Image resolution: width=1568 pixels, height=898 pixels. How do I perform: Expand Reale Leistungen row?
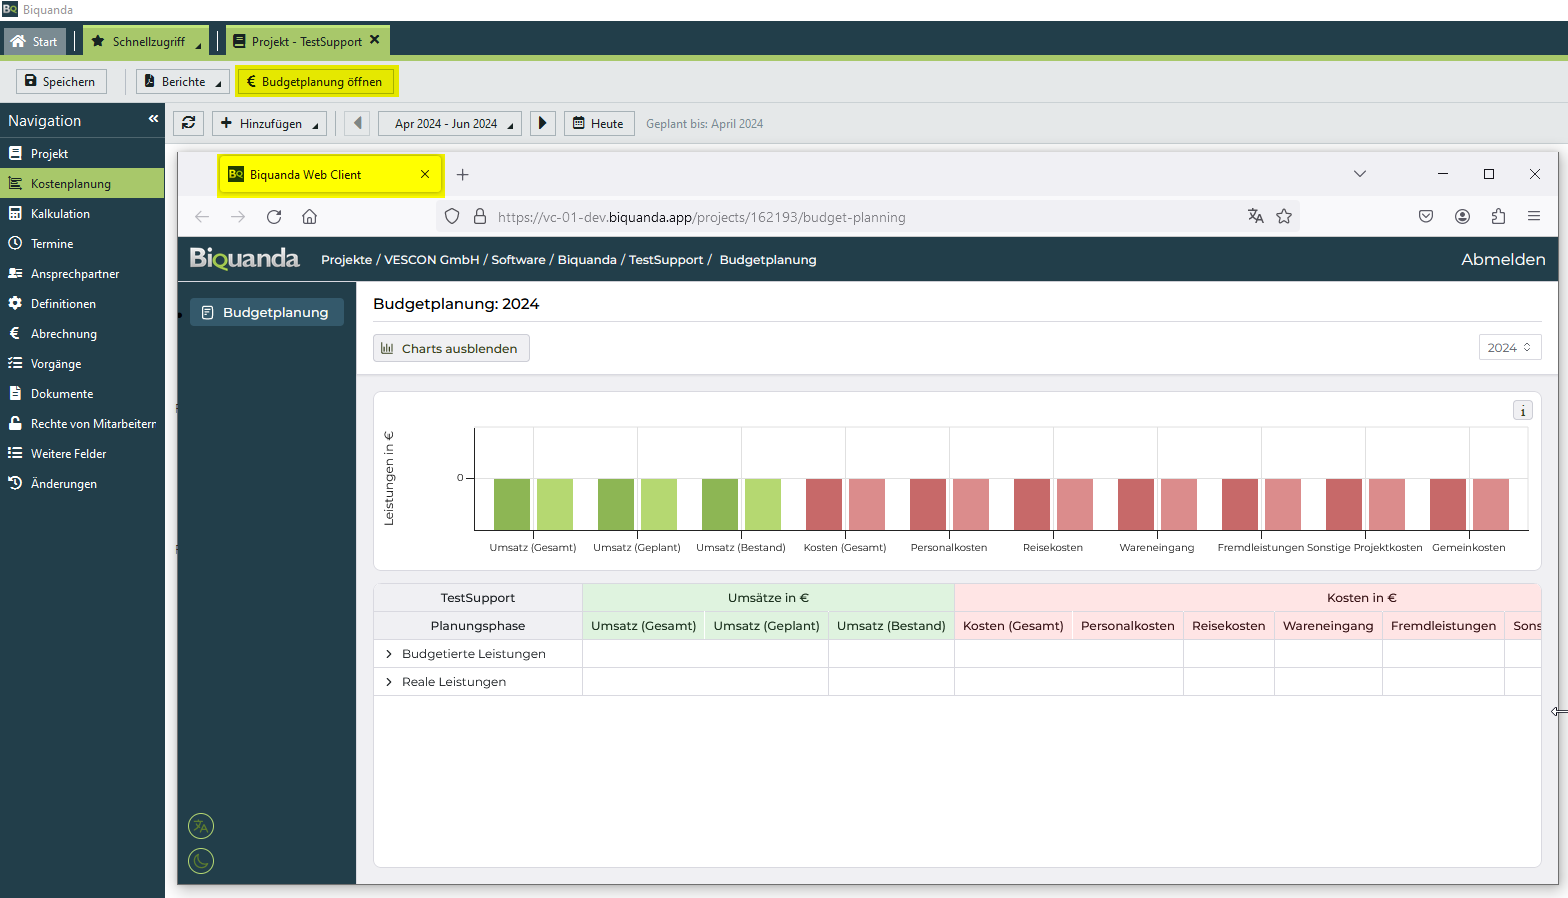coord(389,682)
